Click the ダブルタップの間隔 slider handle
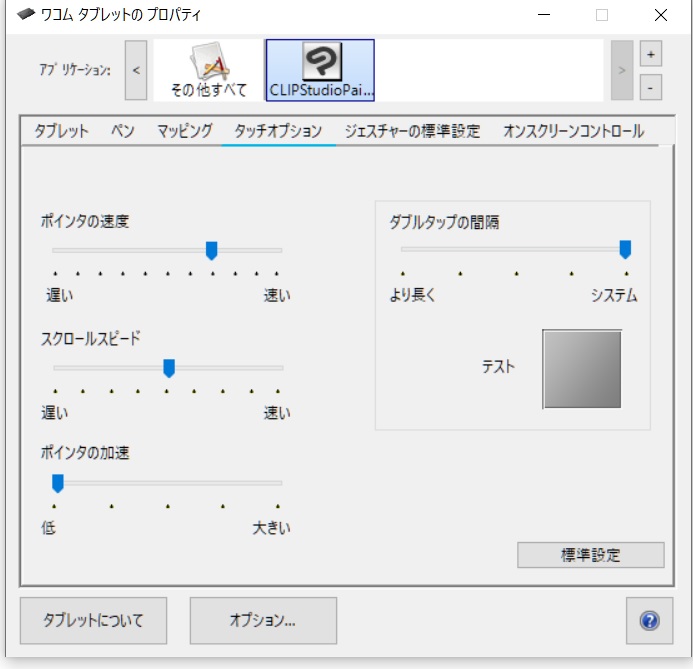693x669 pixels. pos(625,250)
